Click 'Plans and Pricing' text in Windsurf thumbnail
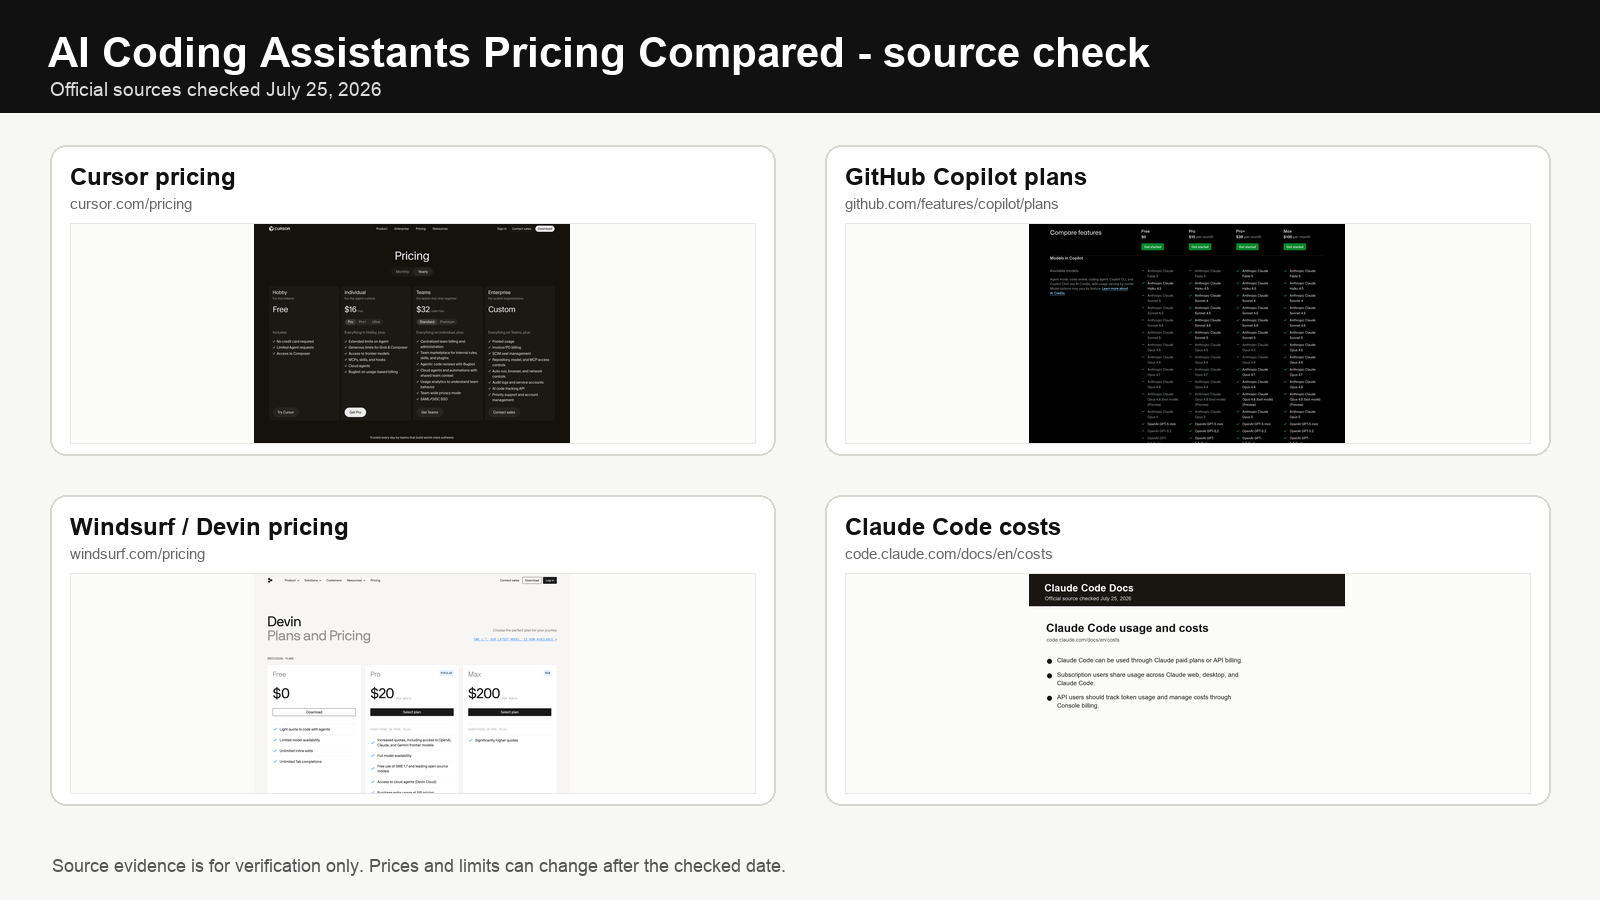 click(x=319, y=636)
